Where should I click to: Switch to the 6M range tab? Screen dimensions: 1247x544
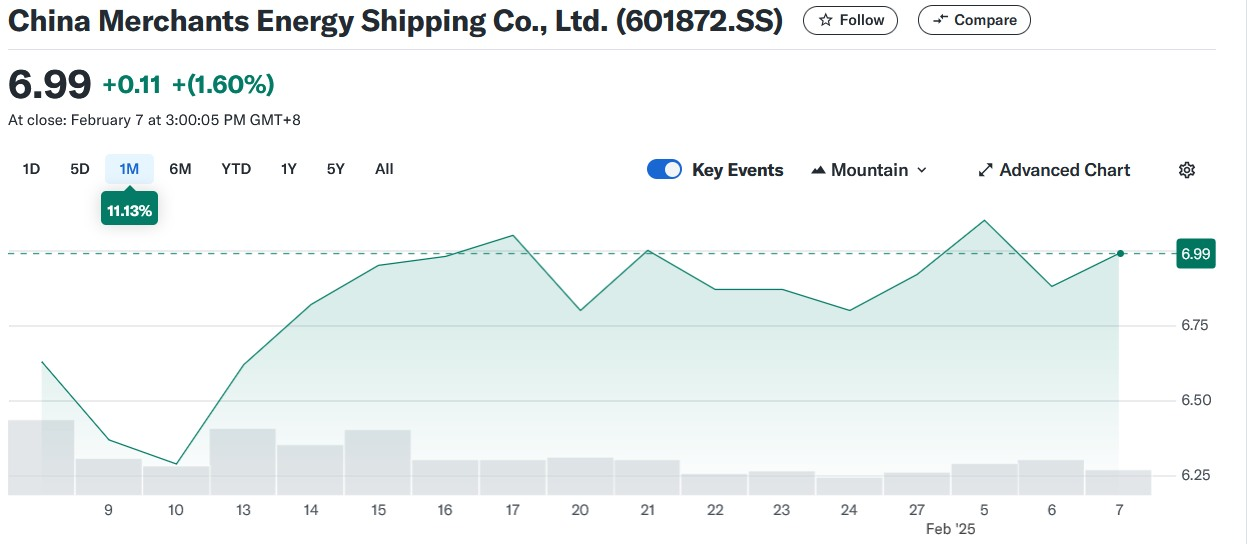180,169
